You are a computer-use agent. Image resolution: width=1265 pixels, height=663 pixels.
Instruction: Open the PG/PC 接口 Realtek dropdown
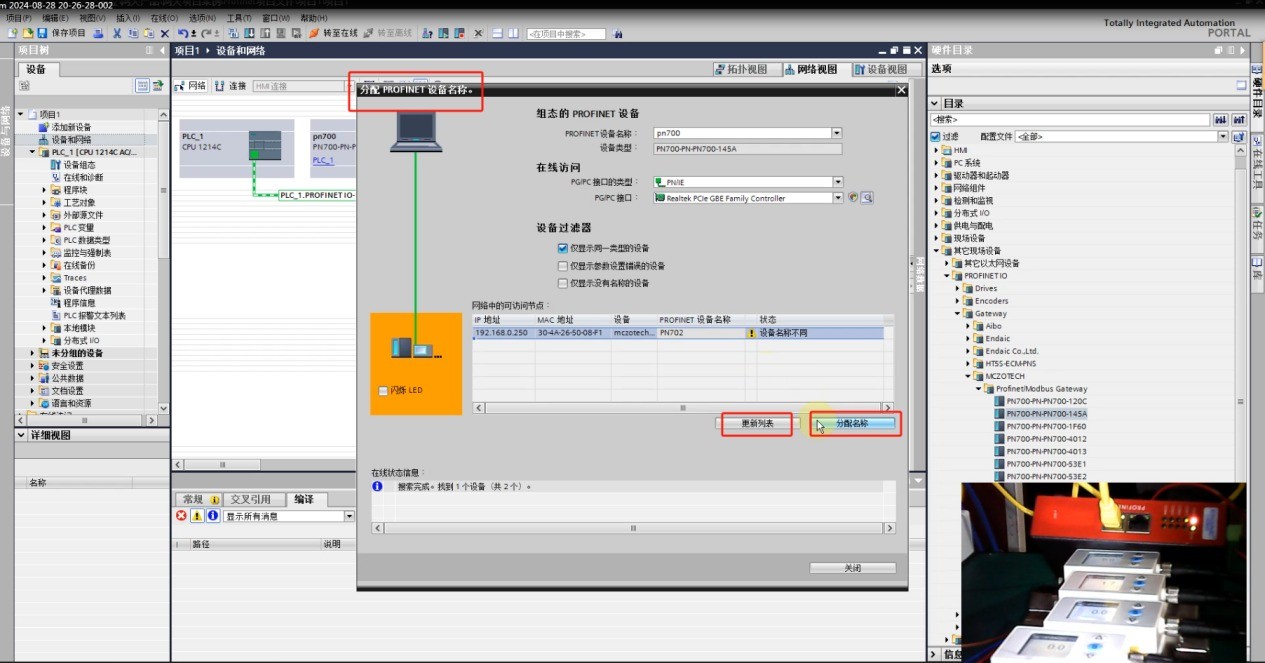click(837, 198)
